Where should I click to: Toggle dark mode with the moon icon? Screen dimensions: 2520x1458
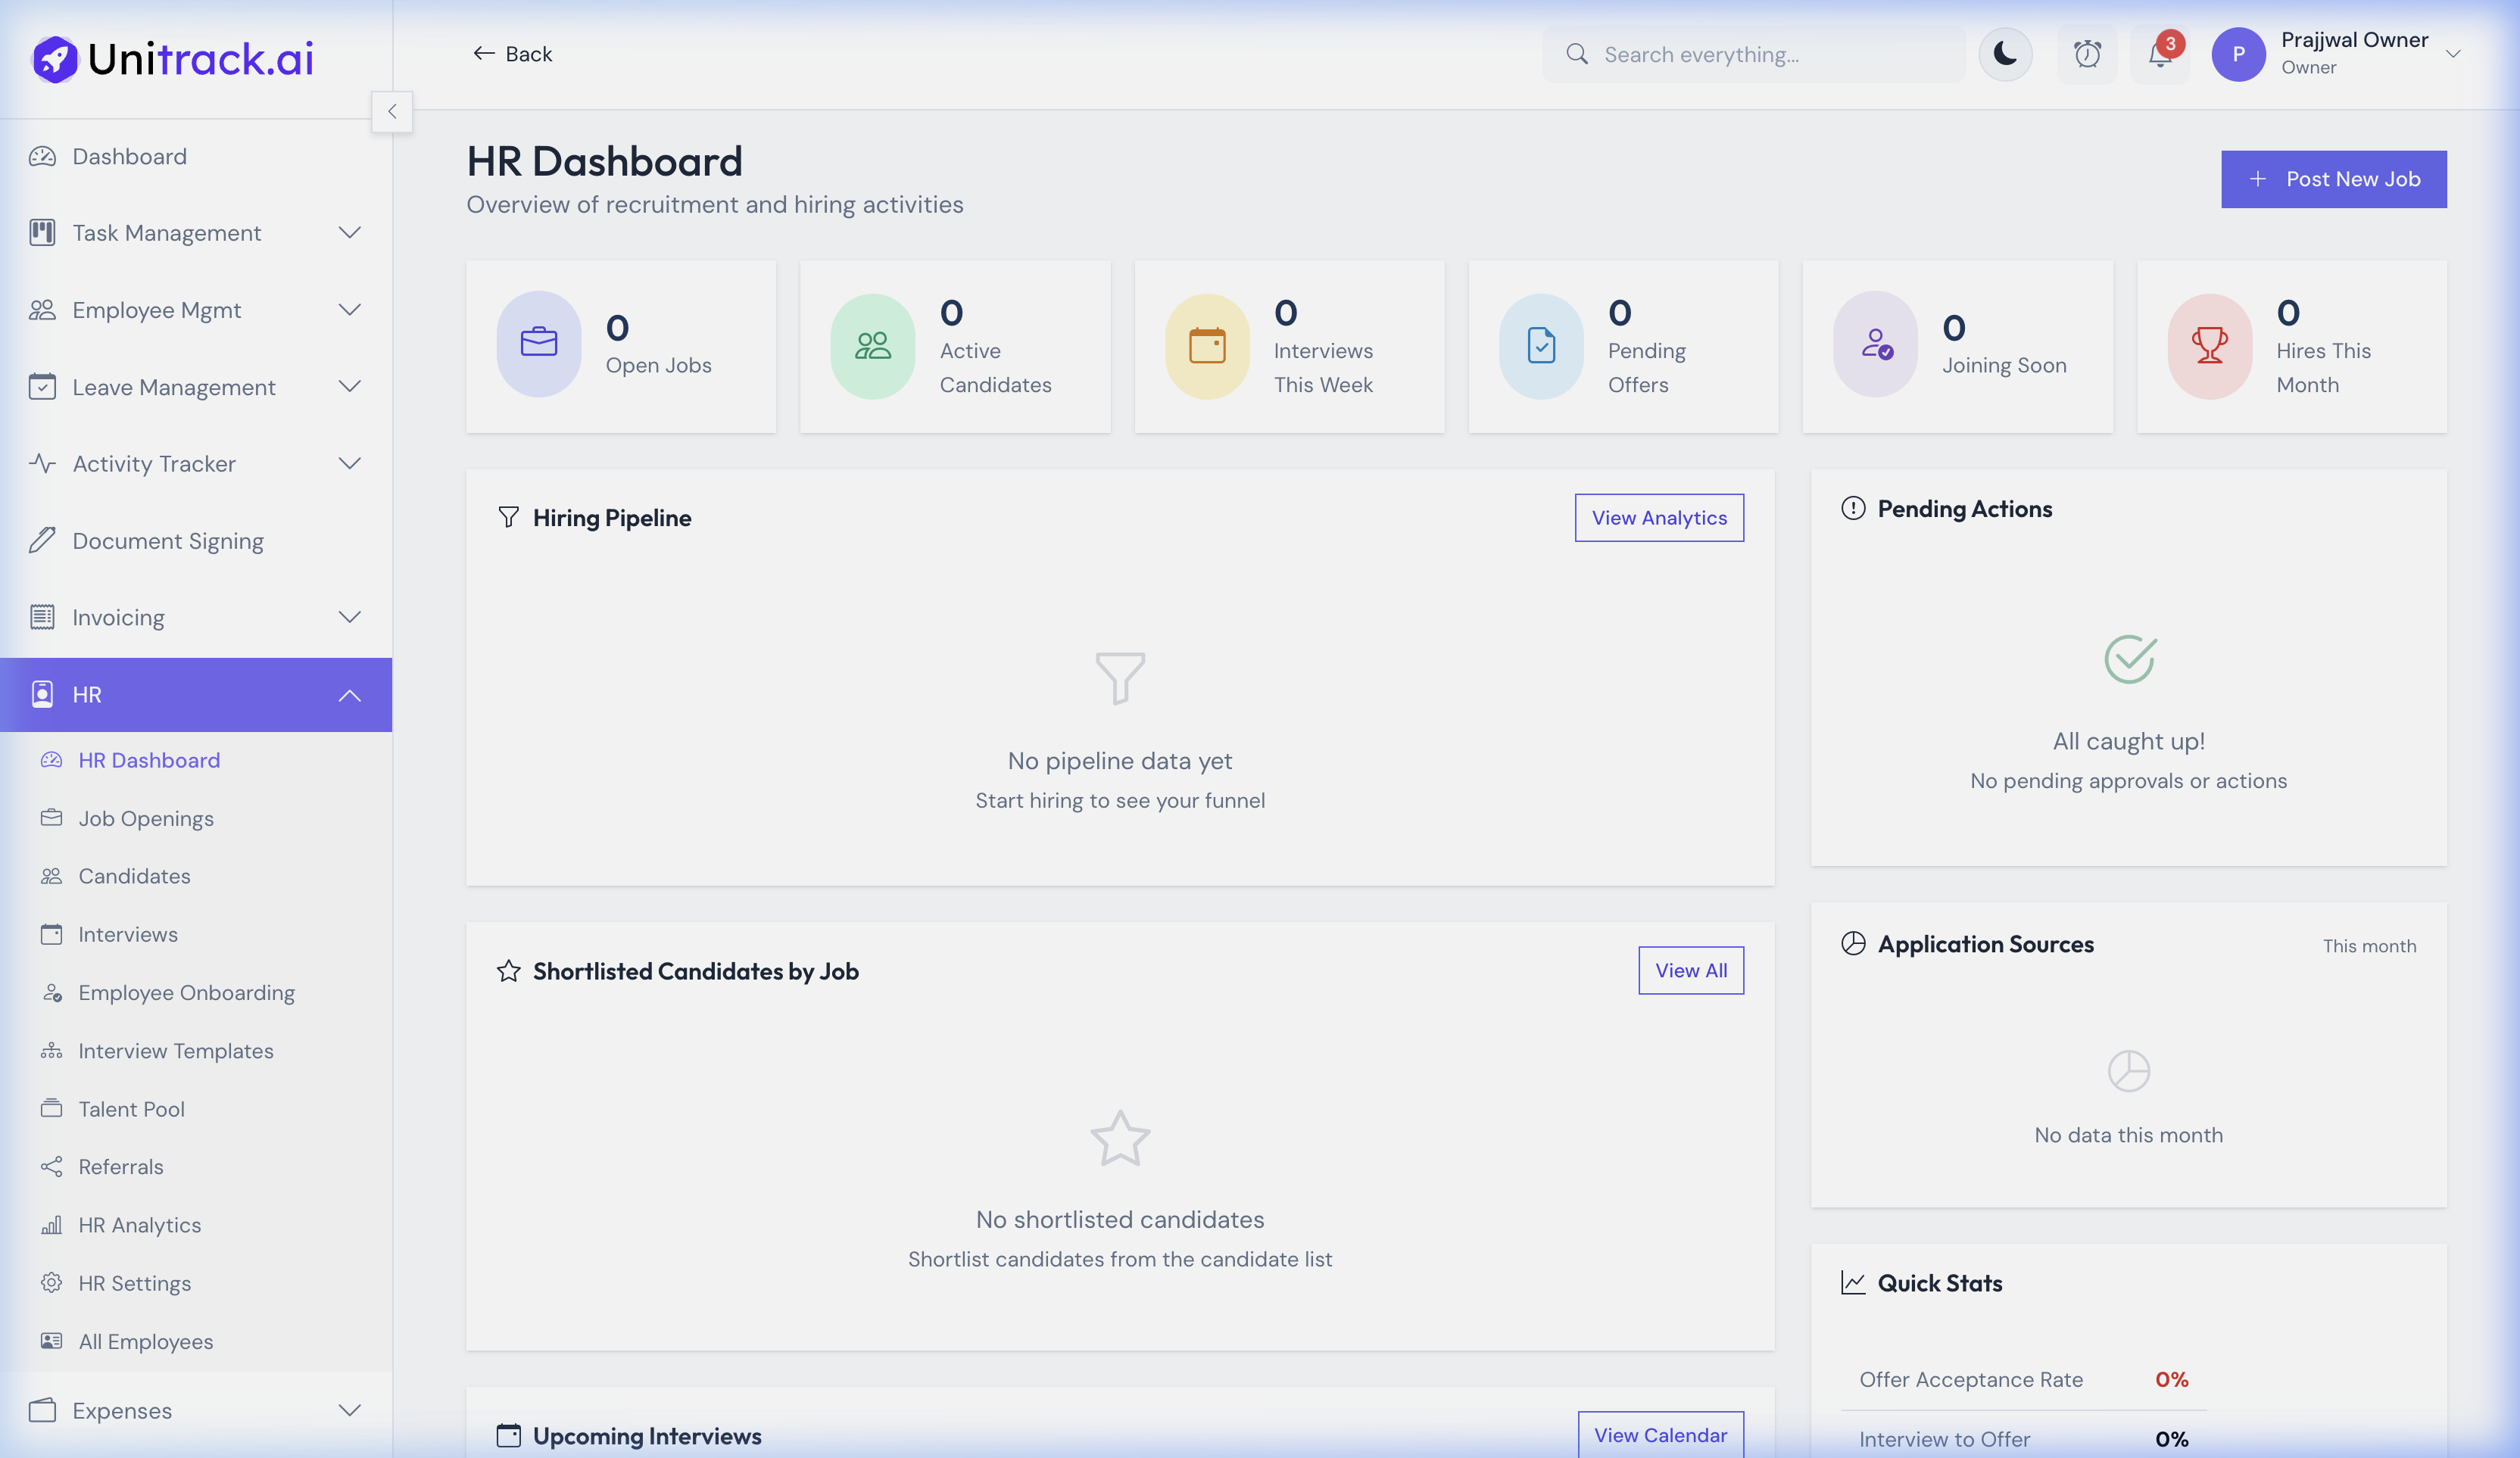(x=2005, y=55)
